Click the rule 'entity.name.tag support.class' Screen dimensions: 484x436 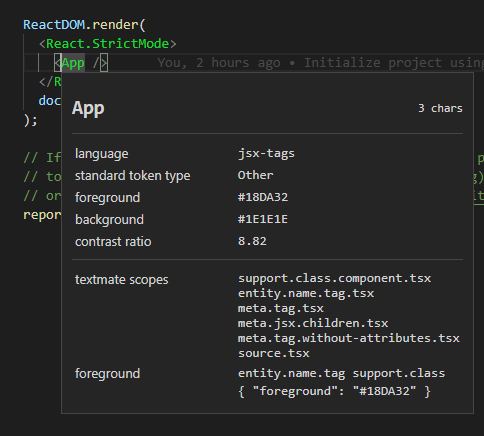coord(341,373)
